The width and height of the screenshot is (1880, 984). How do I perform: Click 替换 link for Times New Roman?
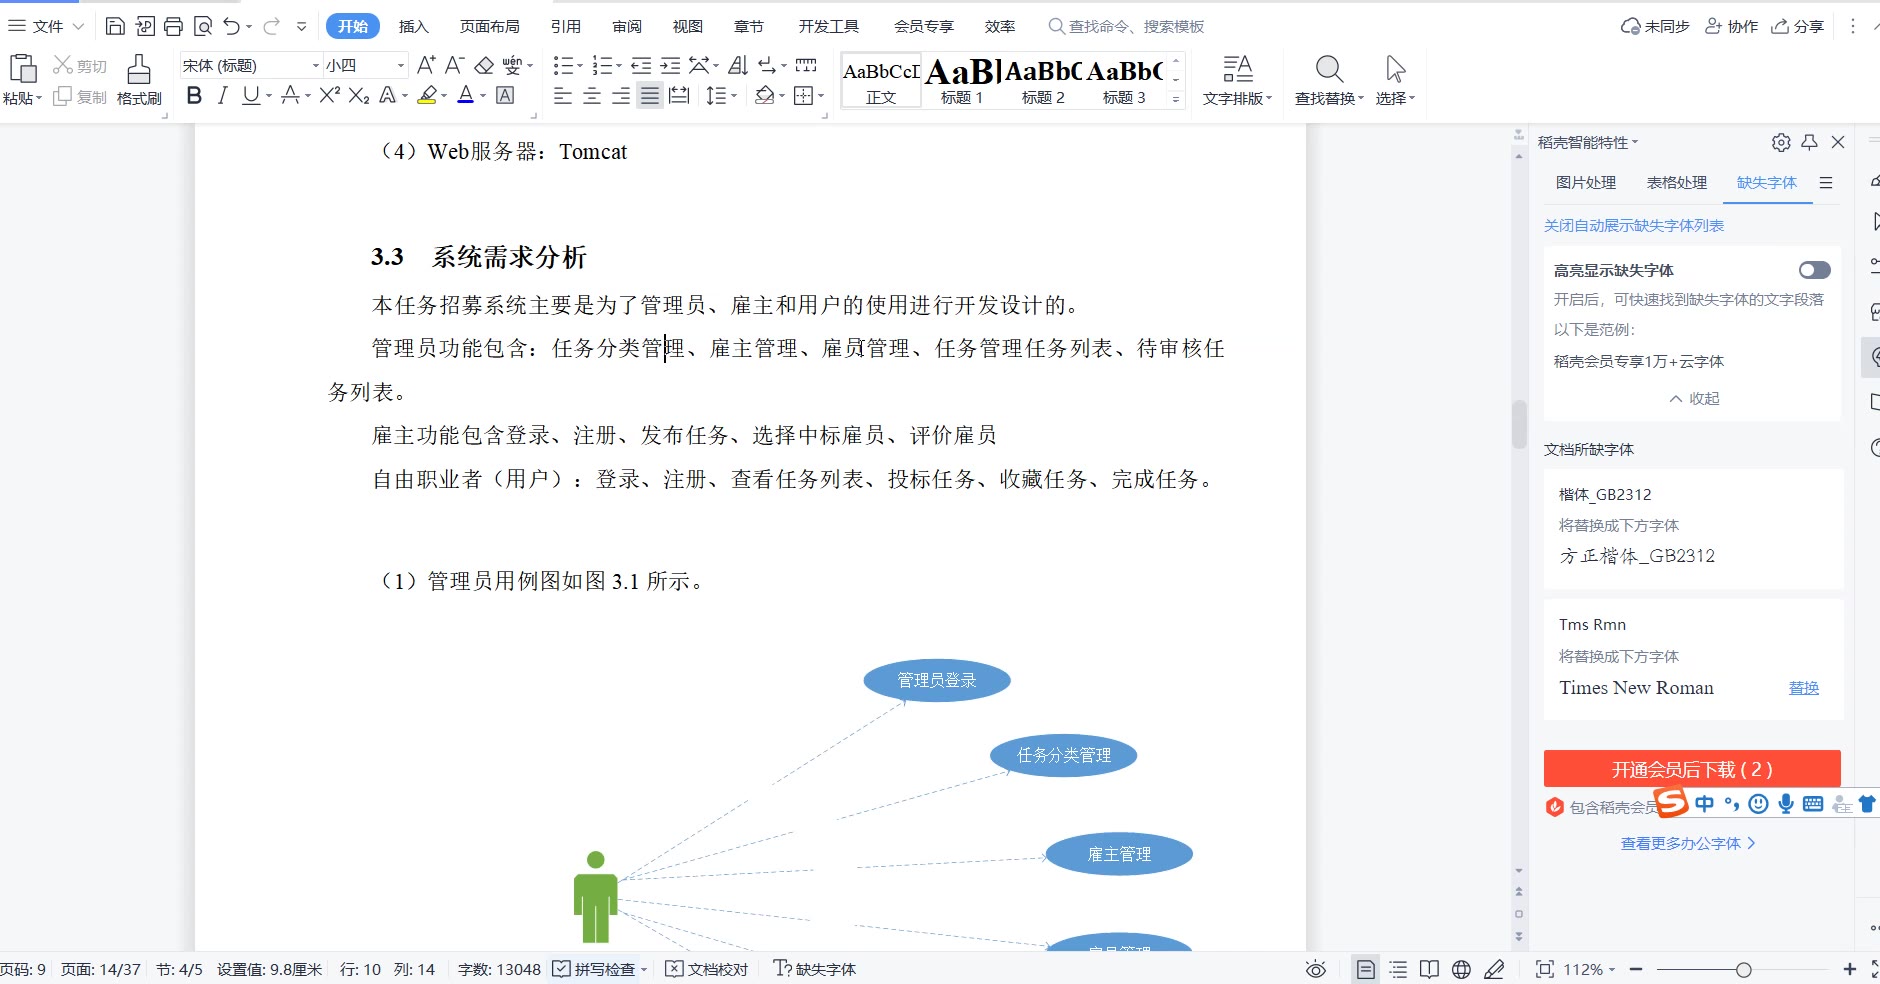point(1804,688)
